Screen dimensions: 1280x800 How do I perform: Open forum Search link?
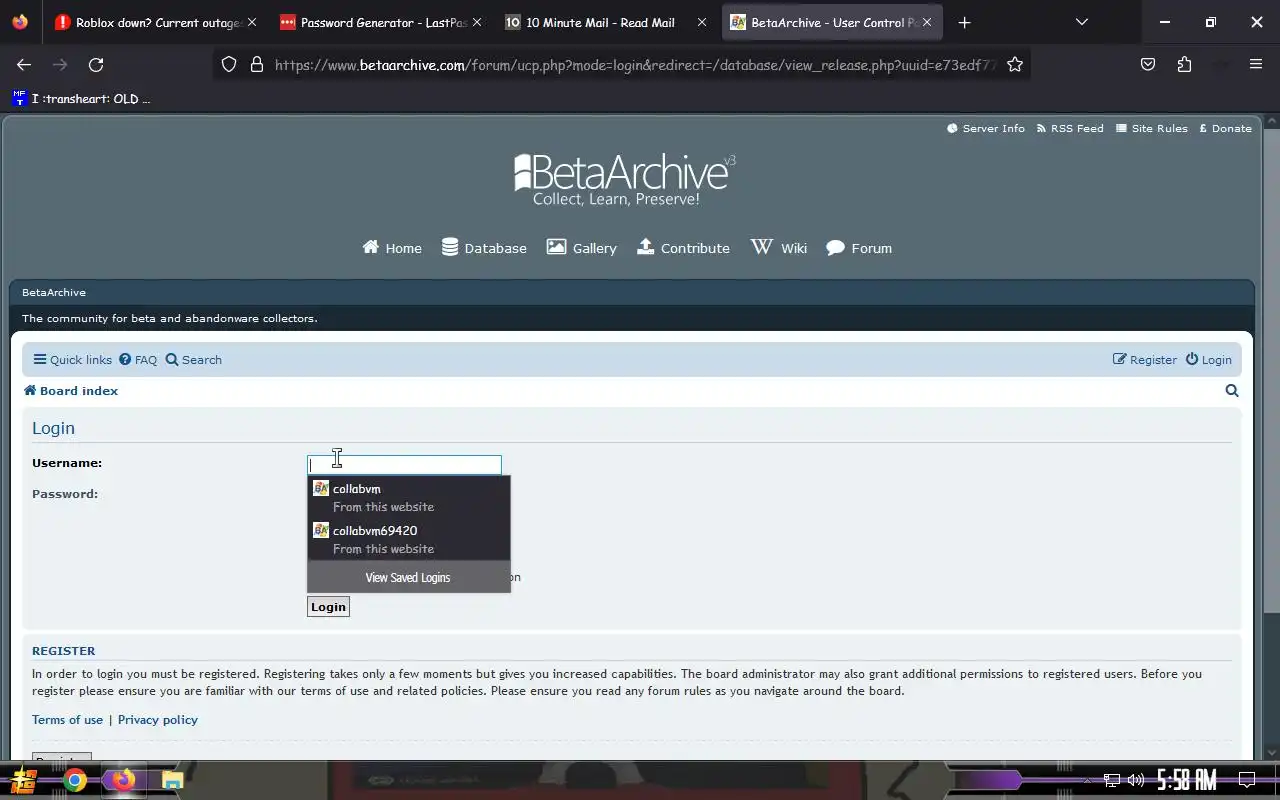(x=194, y=360)
